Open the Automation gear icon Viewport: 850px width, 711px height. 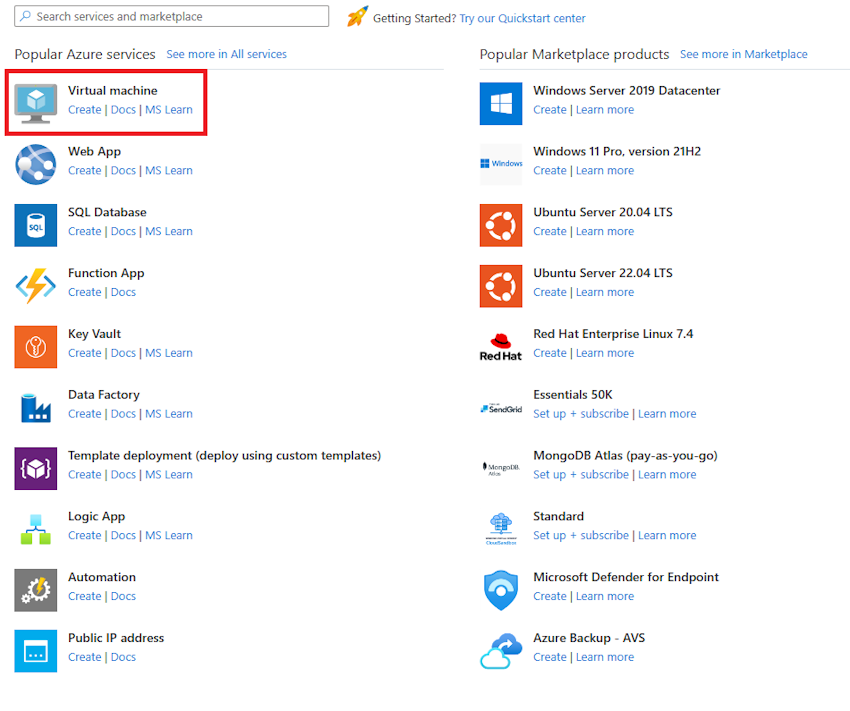pyautogui.click(x=36, y=590)
